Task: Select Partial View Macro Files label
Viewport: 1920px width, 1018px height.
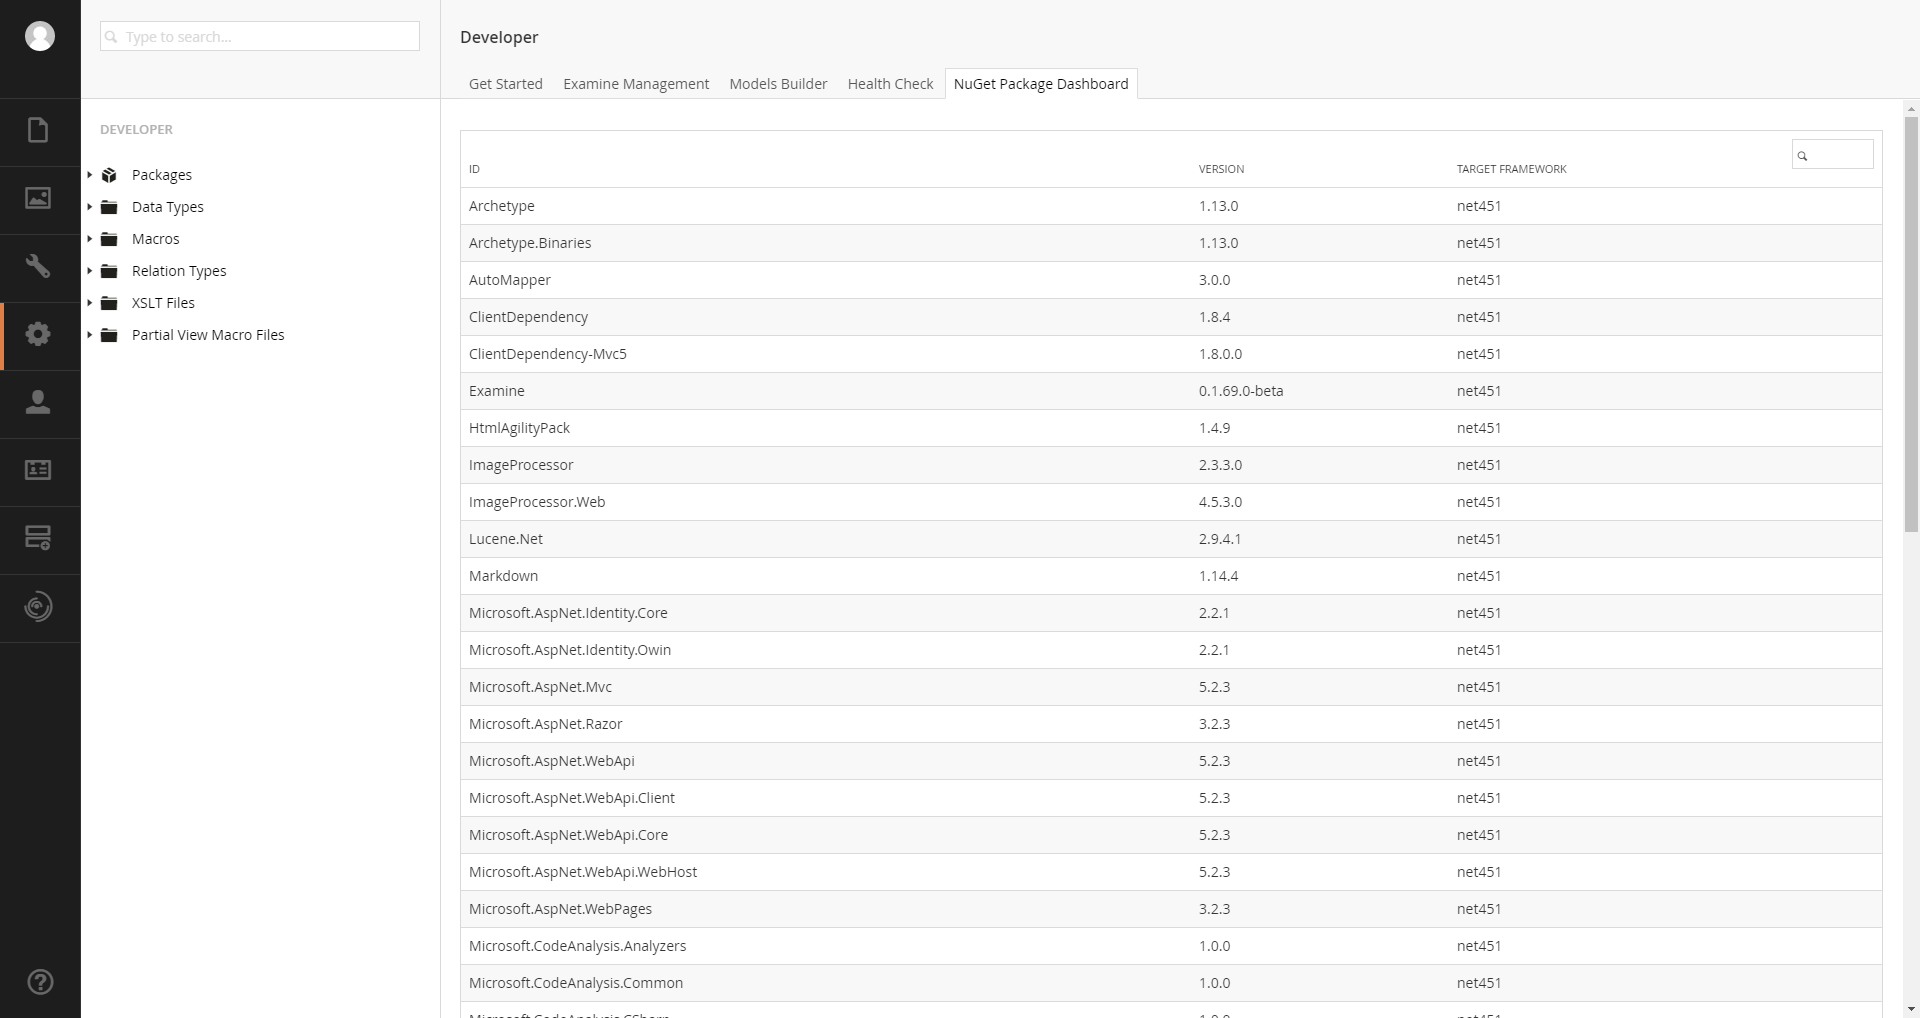Action: click(x=208, y=335)
